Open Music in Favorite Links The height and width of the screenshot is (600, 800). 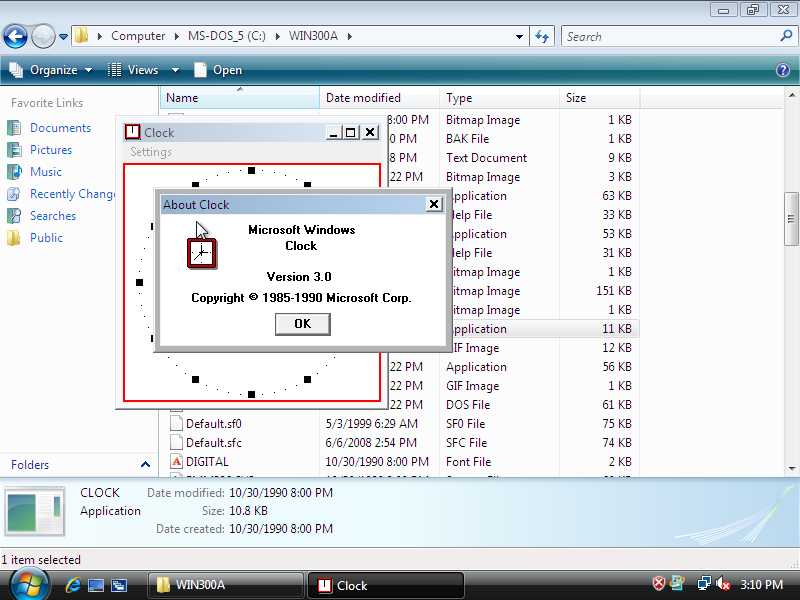(46, 172)
